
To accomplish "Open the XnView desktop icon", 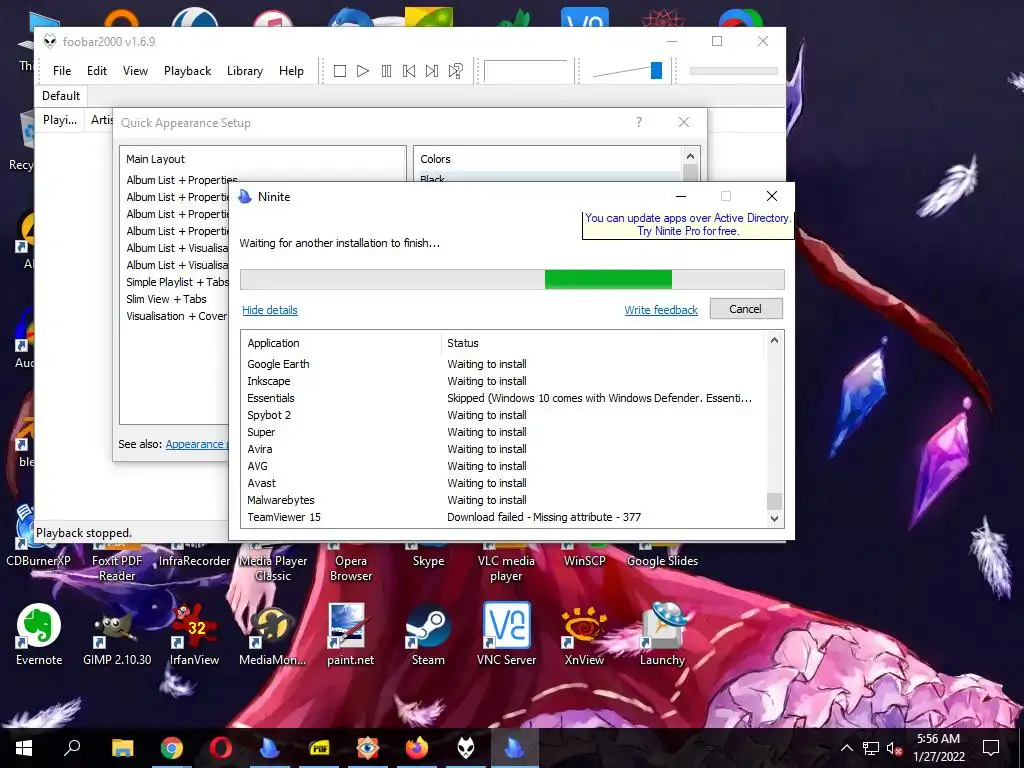I will pos(584,633).
